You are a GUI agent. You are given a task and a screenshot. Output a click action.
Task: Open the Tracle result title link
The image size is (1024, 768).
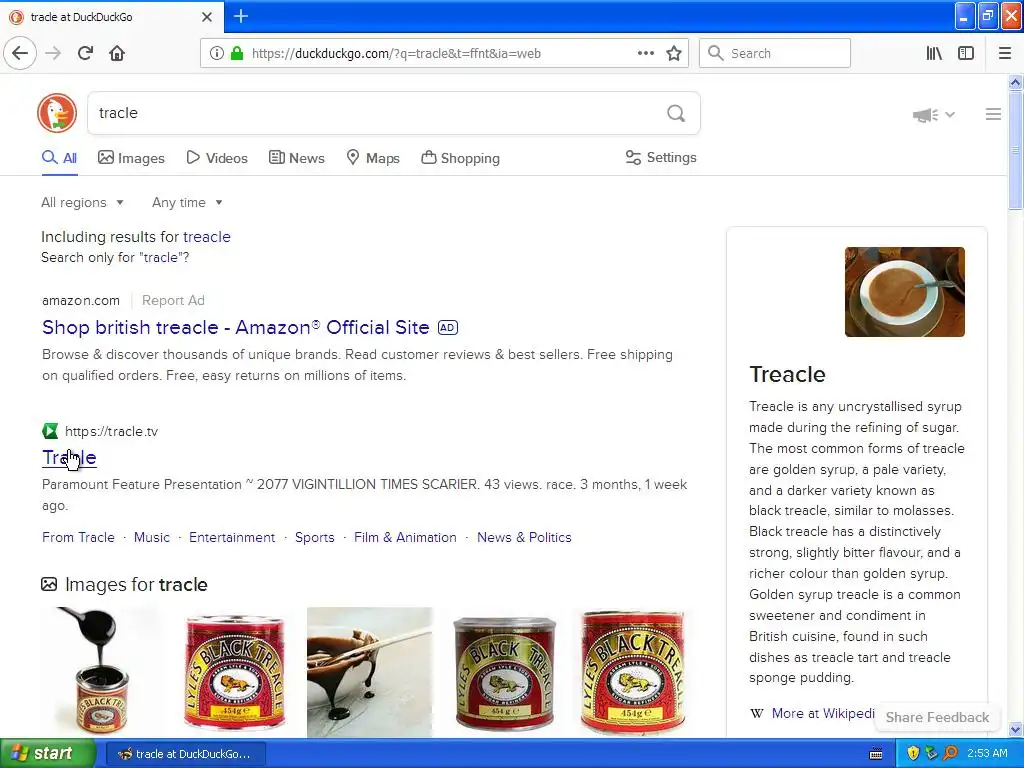(x=69, y=458)
